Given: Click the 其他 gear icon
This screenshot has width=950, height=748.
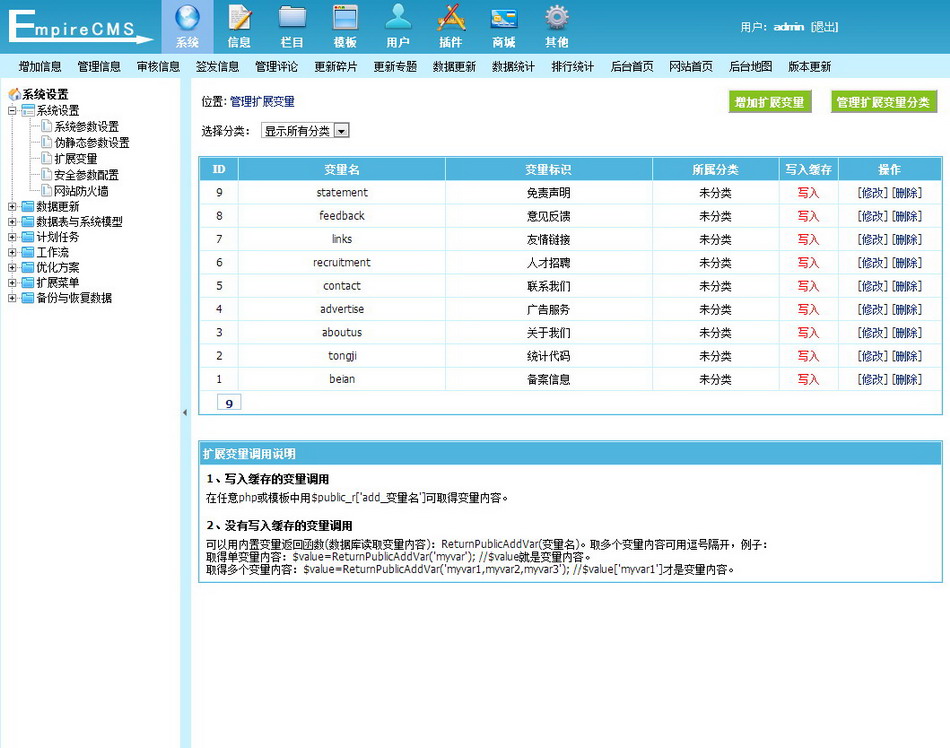Looking at the screenshot, I should [557, 18].
